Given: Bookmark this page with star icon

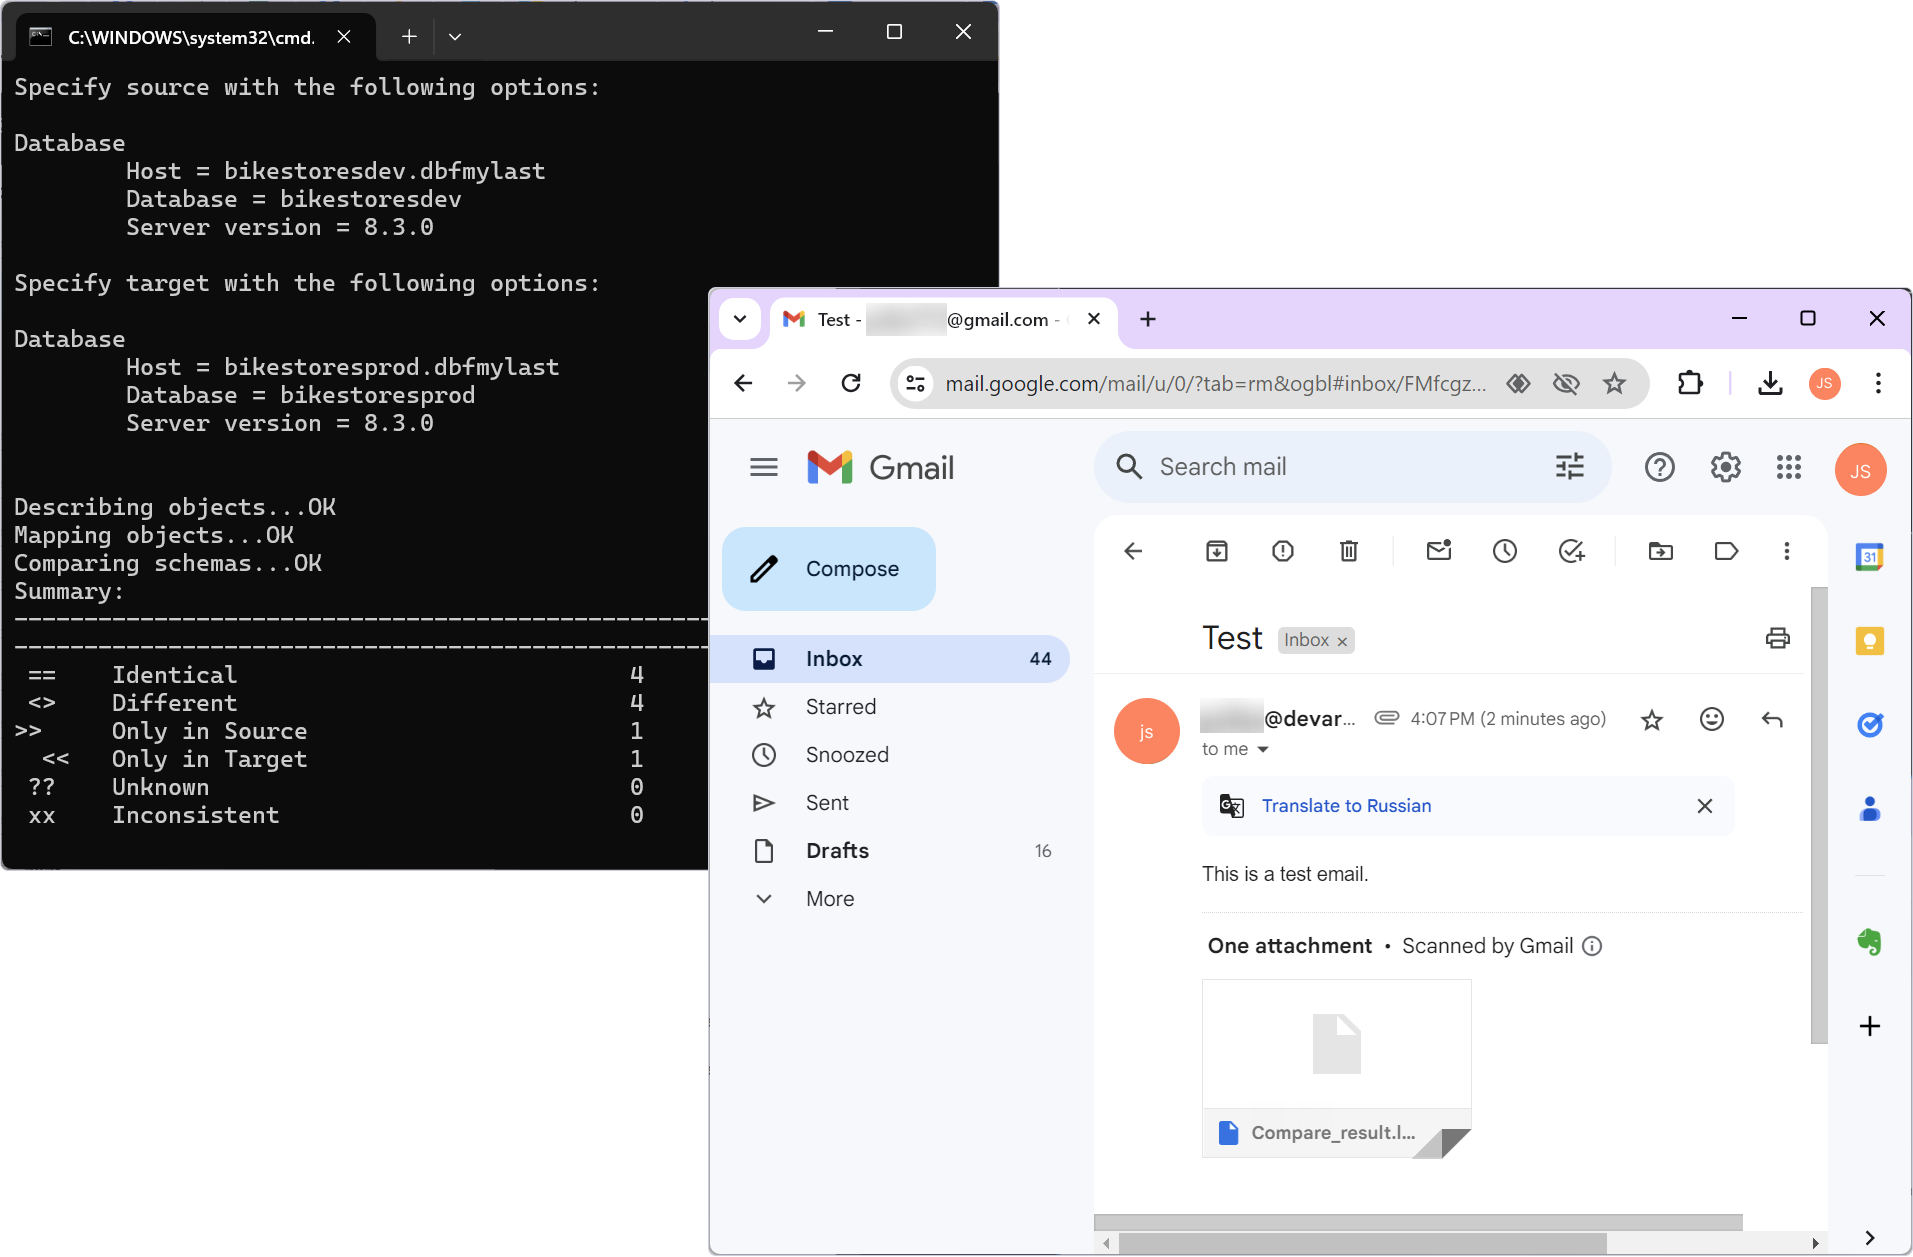Looking at the screenshot, I should pyautogui.click(x=1615, y=383).
